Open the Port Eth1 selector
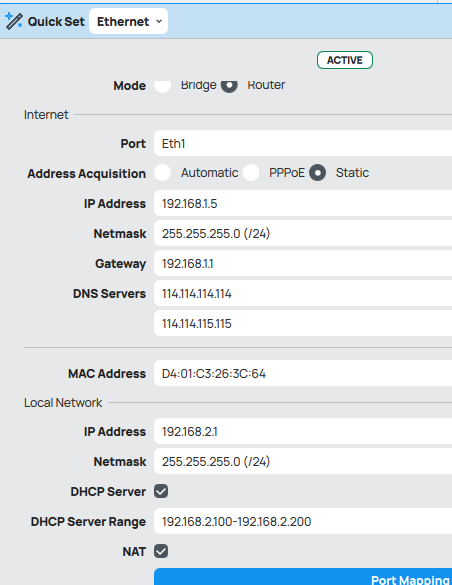Screen dimensions: 452x585 [303, 143]
